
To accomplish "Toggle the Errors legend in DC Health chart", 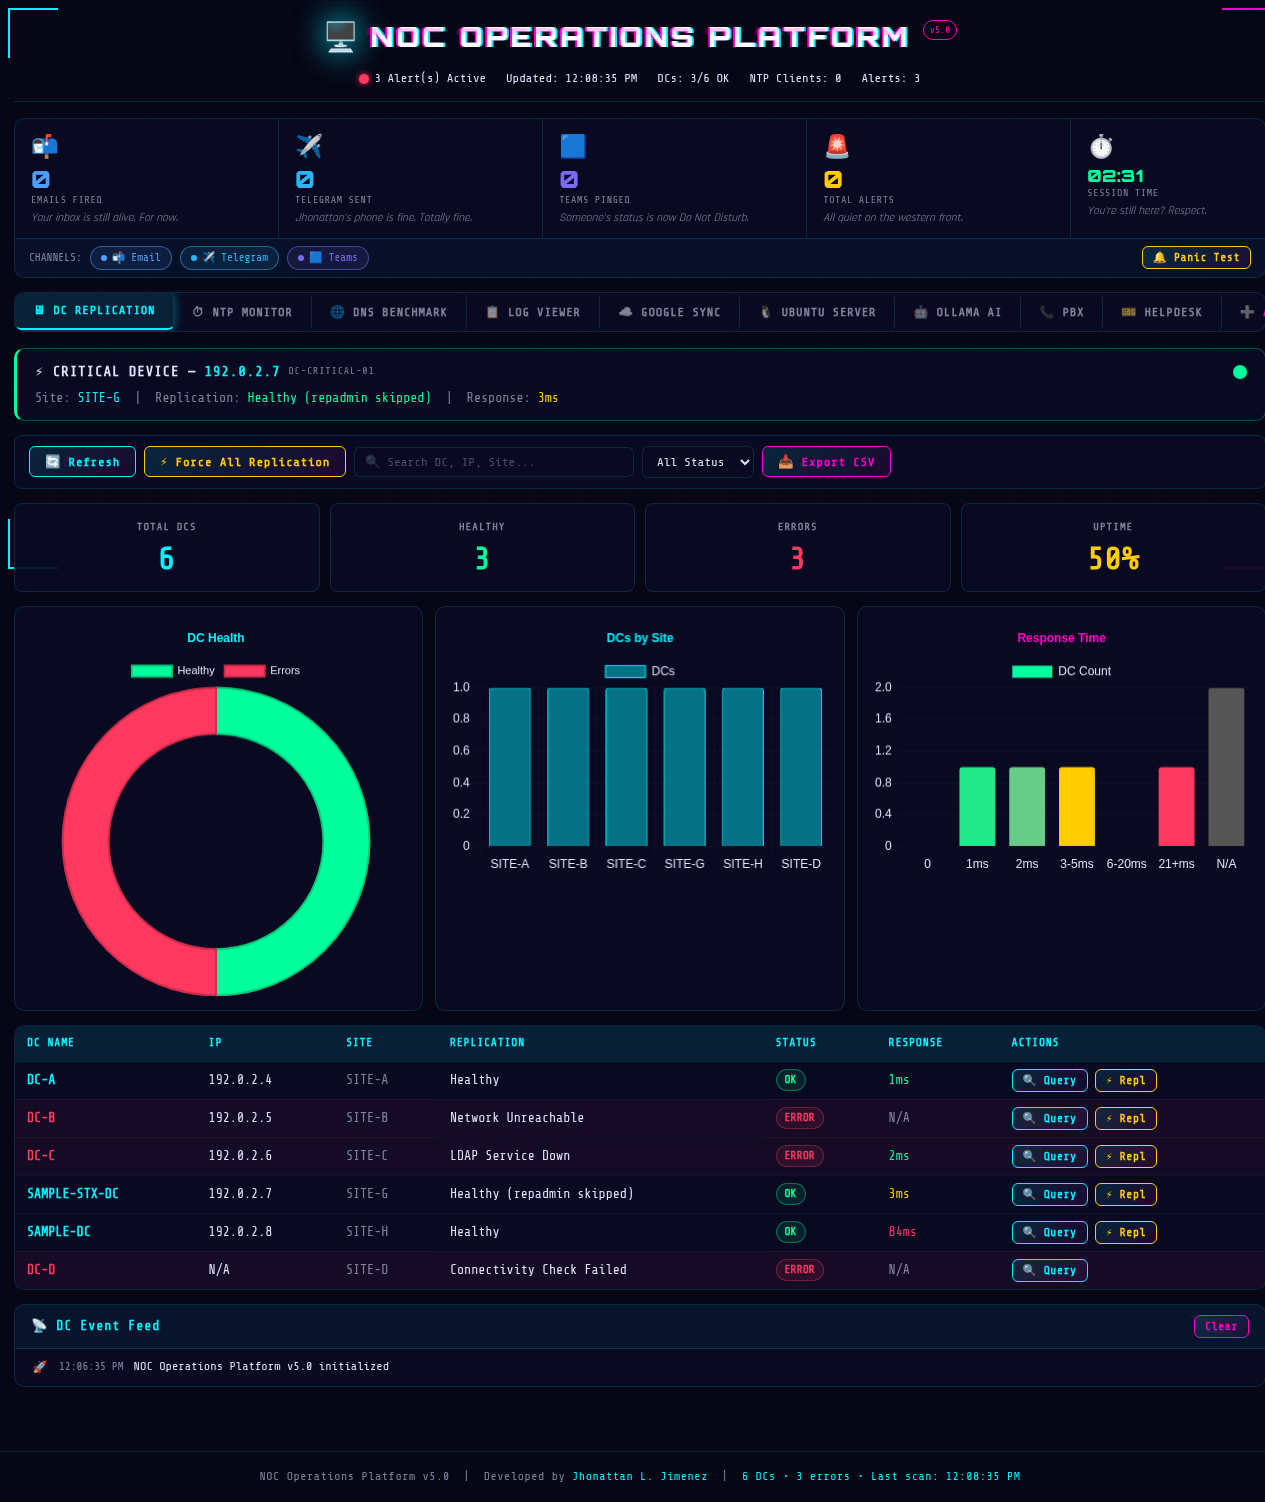I will 262,671.
